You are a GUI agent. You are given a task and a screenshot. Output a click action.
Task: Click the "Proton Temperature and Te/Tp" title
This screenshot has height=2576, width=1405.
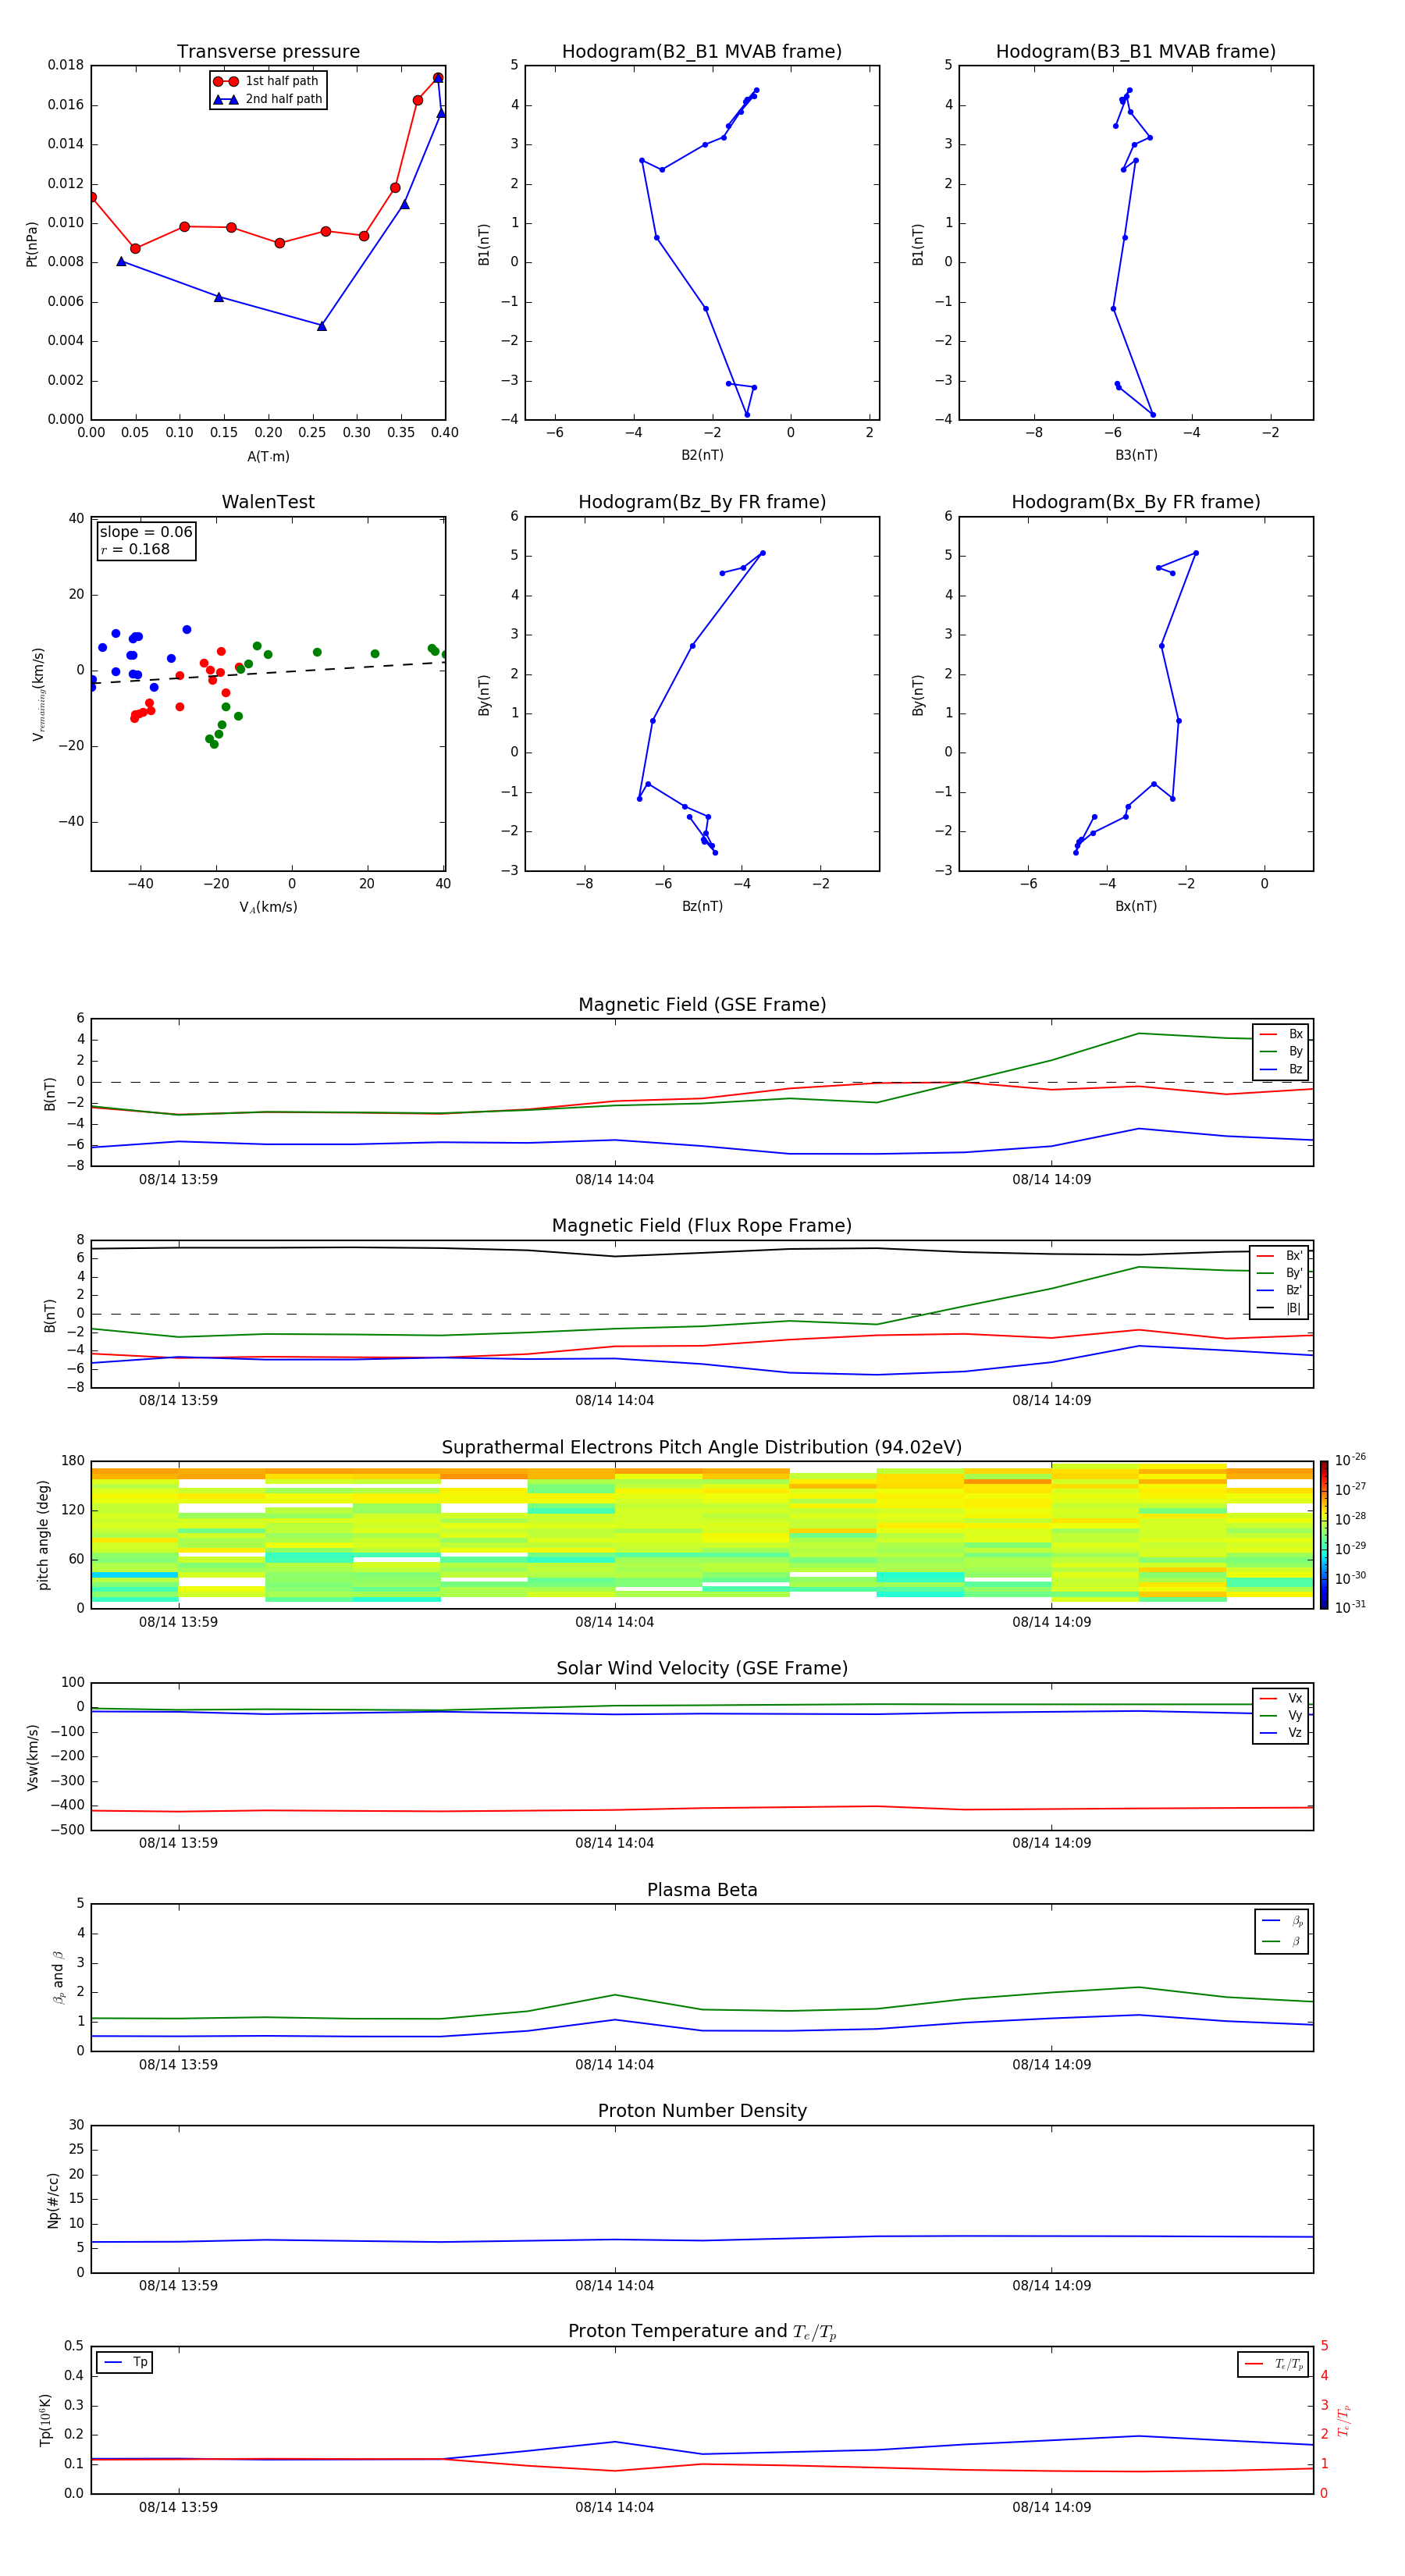coord(702,2332)
